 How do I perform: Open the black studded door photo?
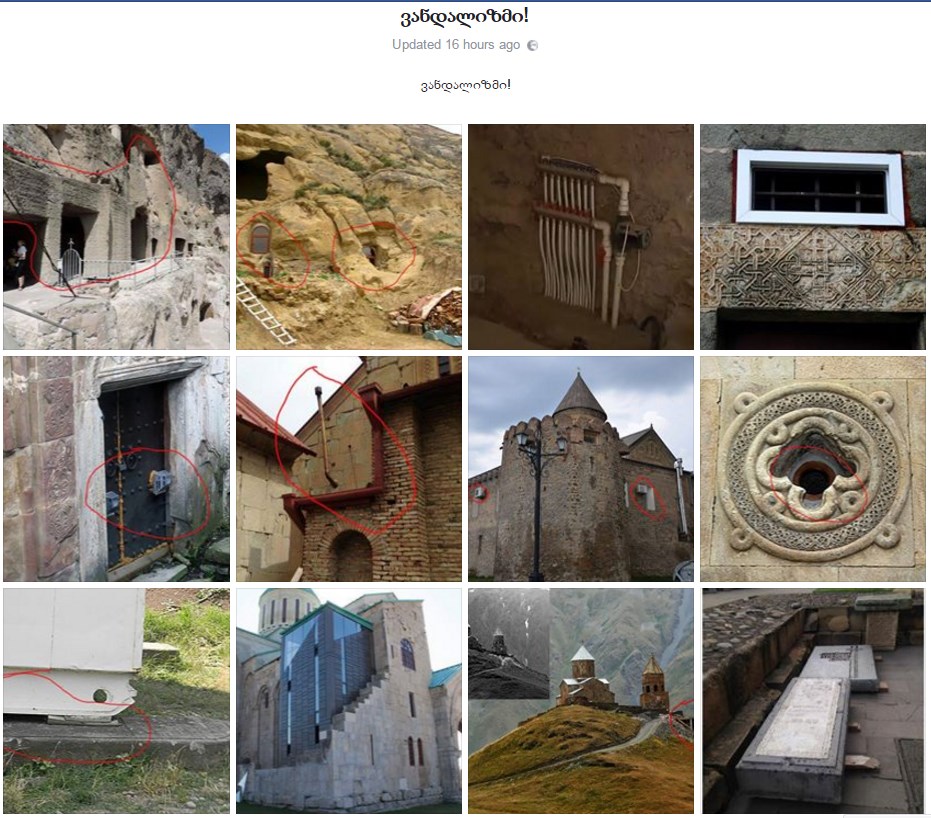pos(116,469)
